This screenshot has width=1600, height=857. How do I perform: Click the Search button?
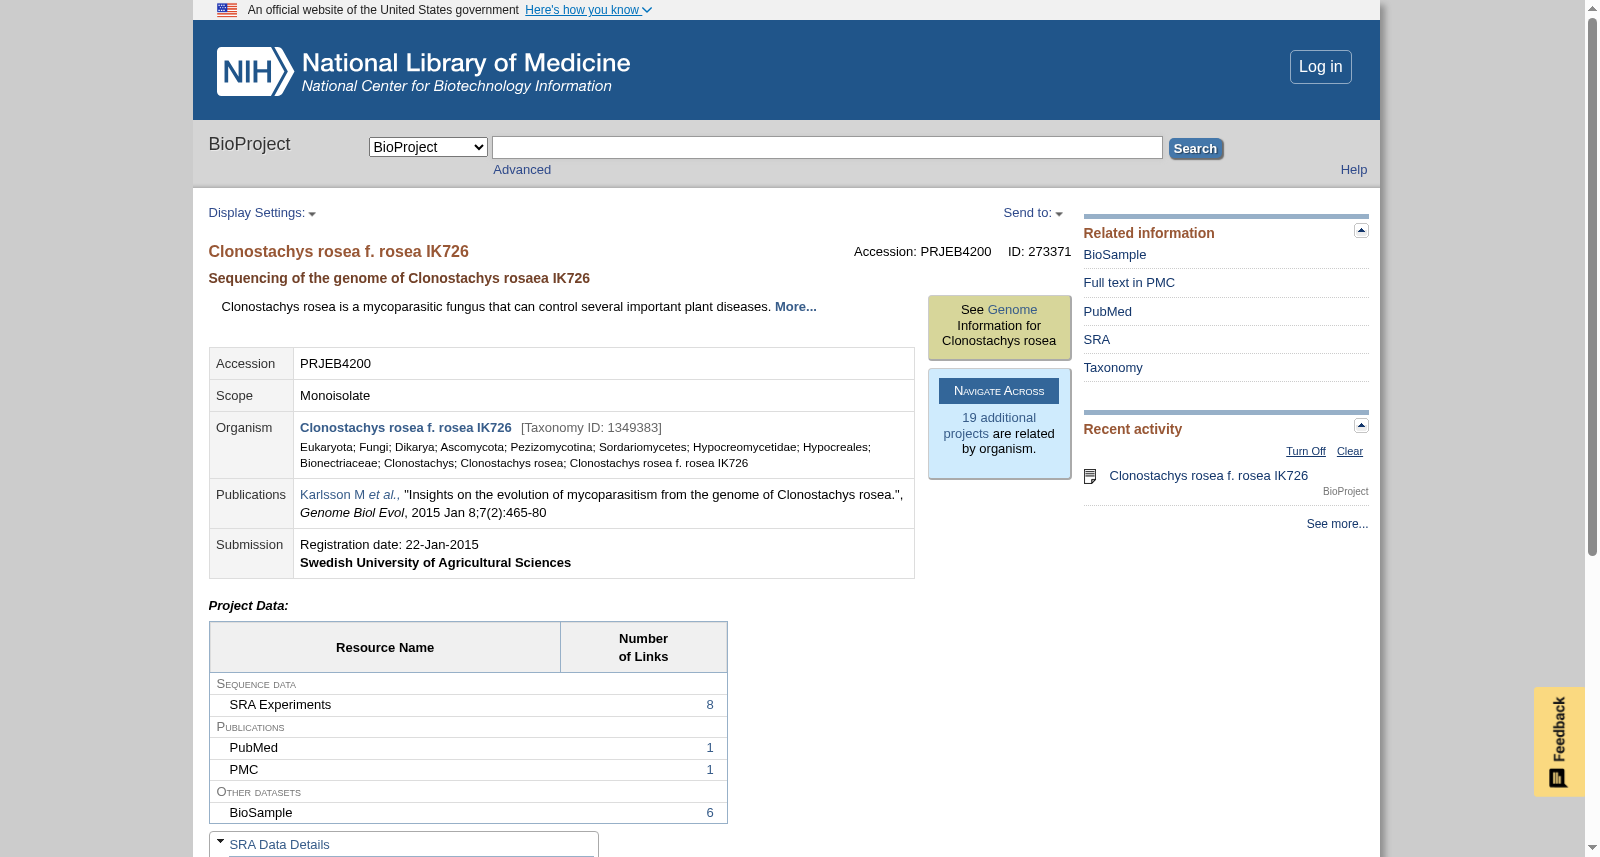(1195, 149)
